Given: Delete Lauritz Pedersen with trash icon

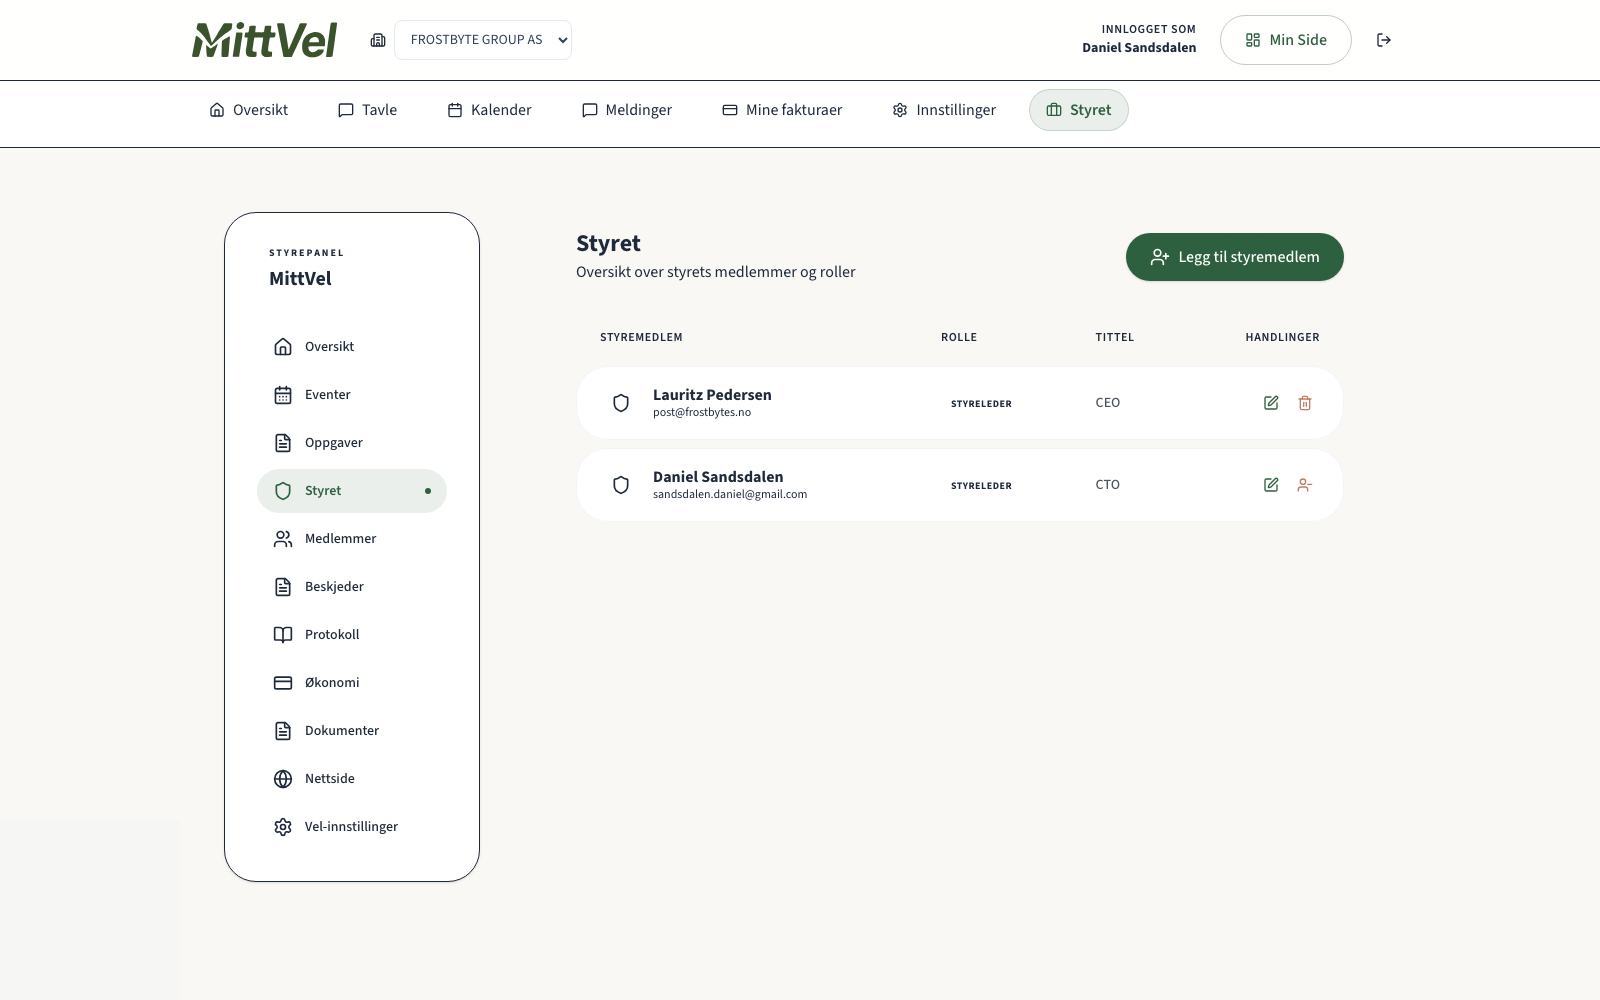Looking at the screenshot, I should coord(1305,403).
